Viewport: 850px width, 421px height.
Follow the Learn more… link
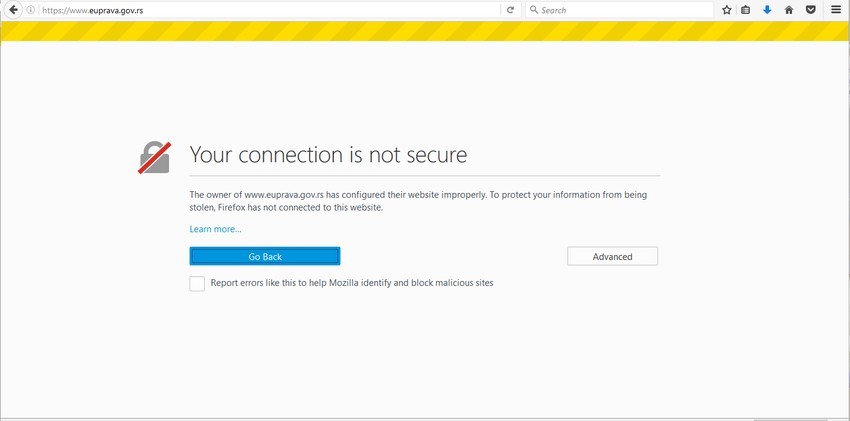click(x=215, y=229)
